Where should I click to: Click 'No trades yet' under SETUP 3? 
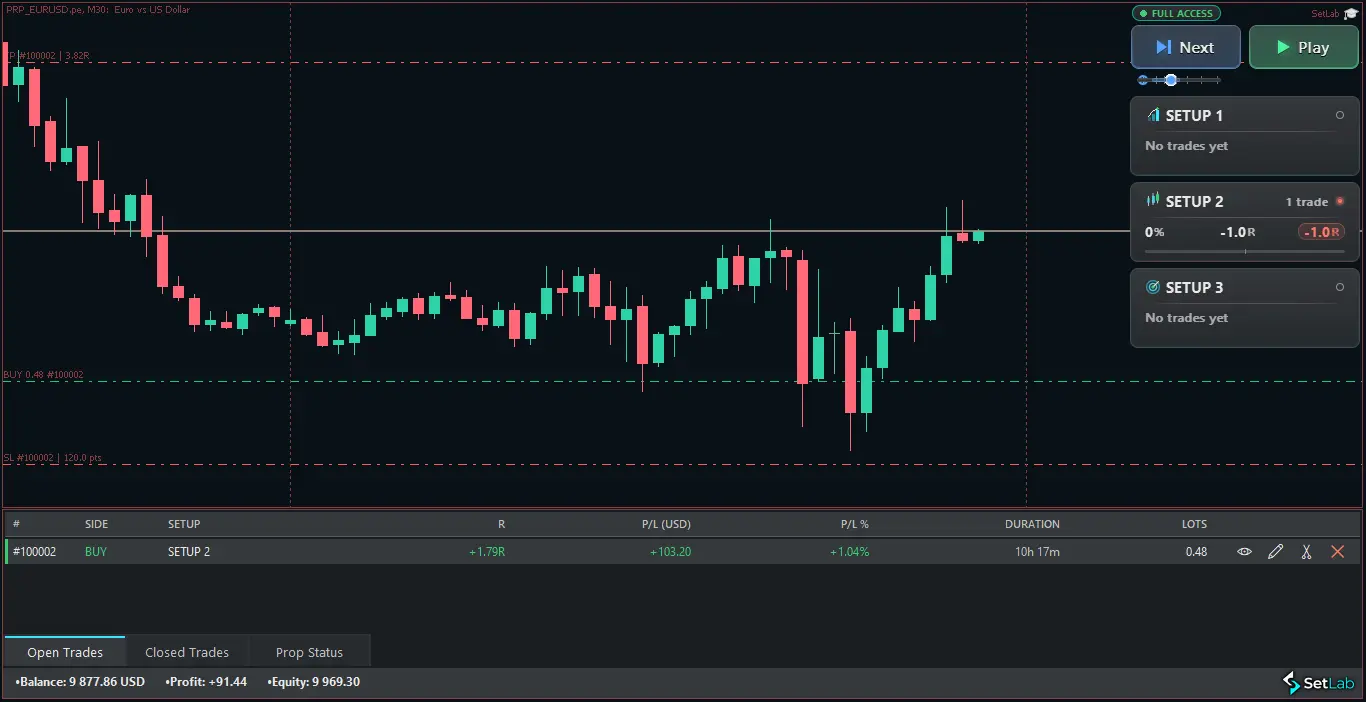[x=1186, y=318]
